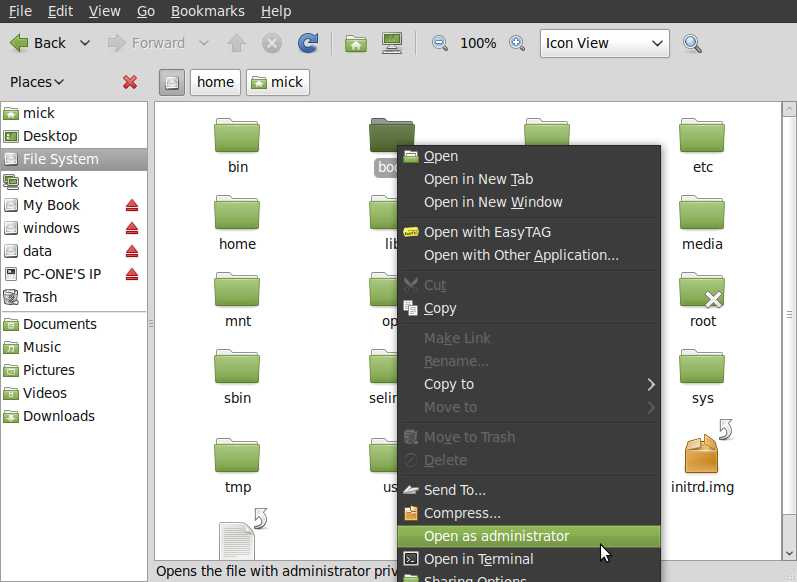Eject the windows volume
Image resolution: width=797 pixels, height=582 pixels.
point(132,228)
